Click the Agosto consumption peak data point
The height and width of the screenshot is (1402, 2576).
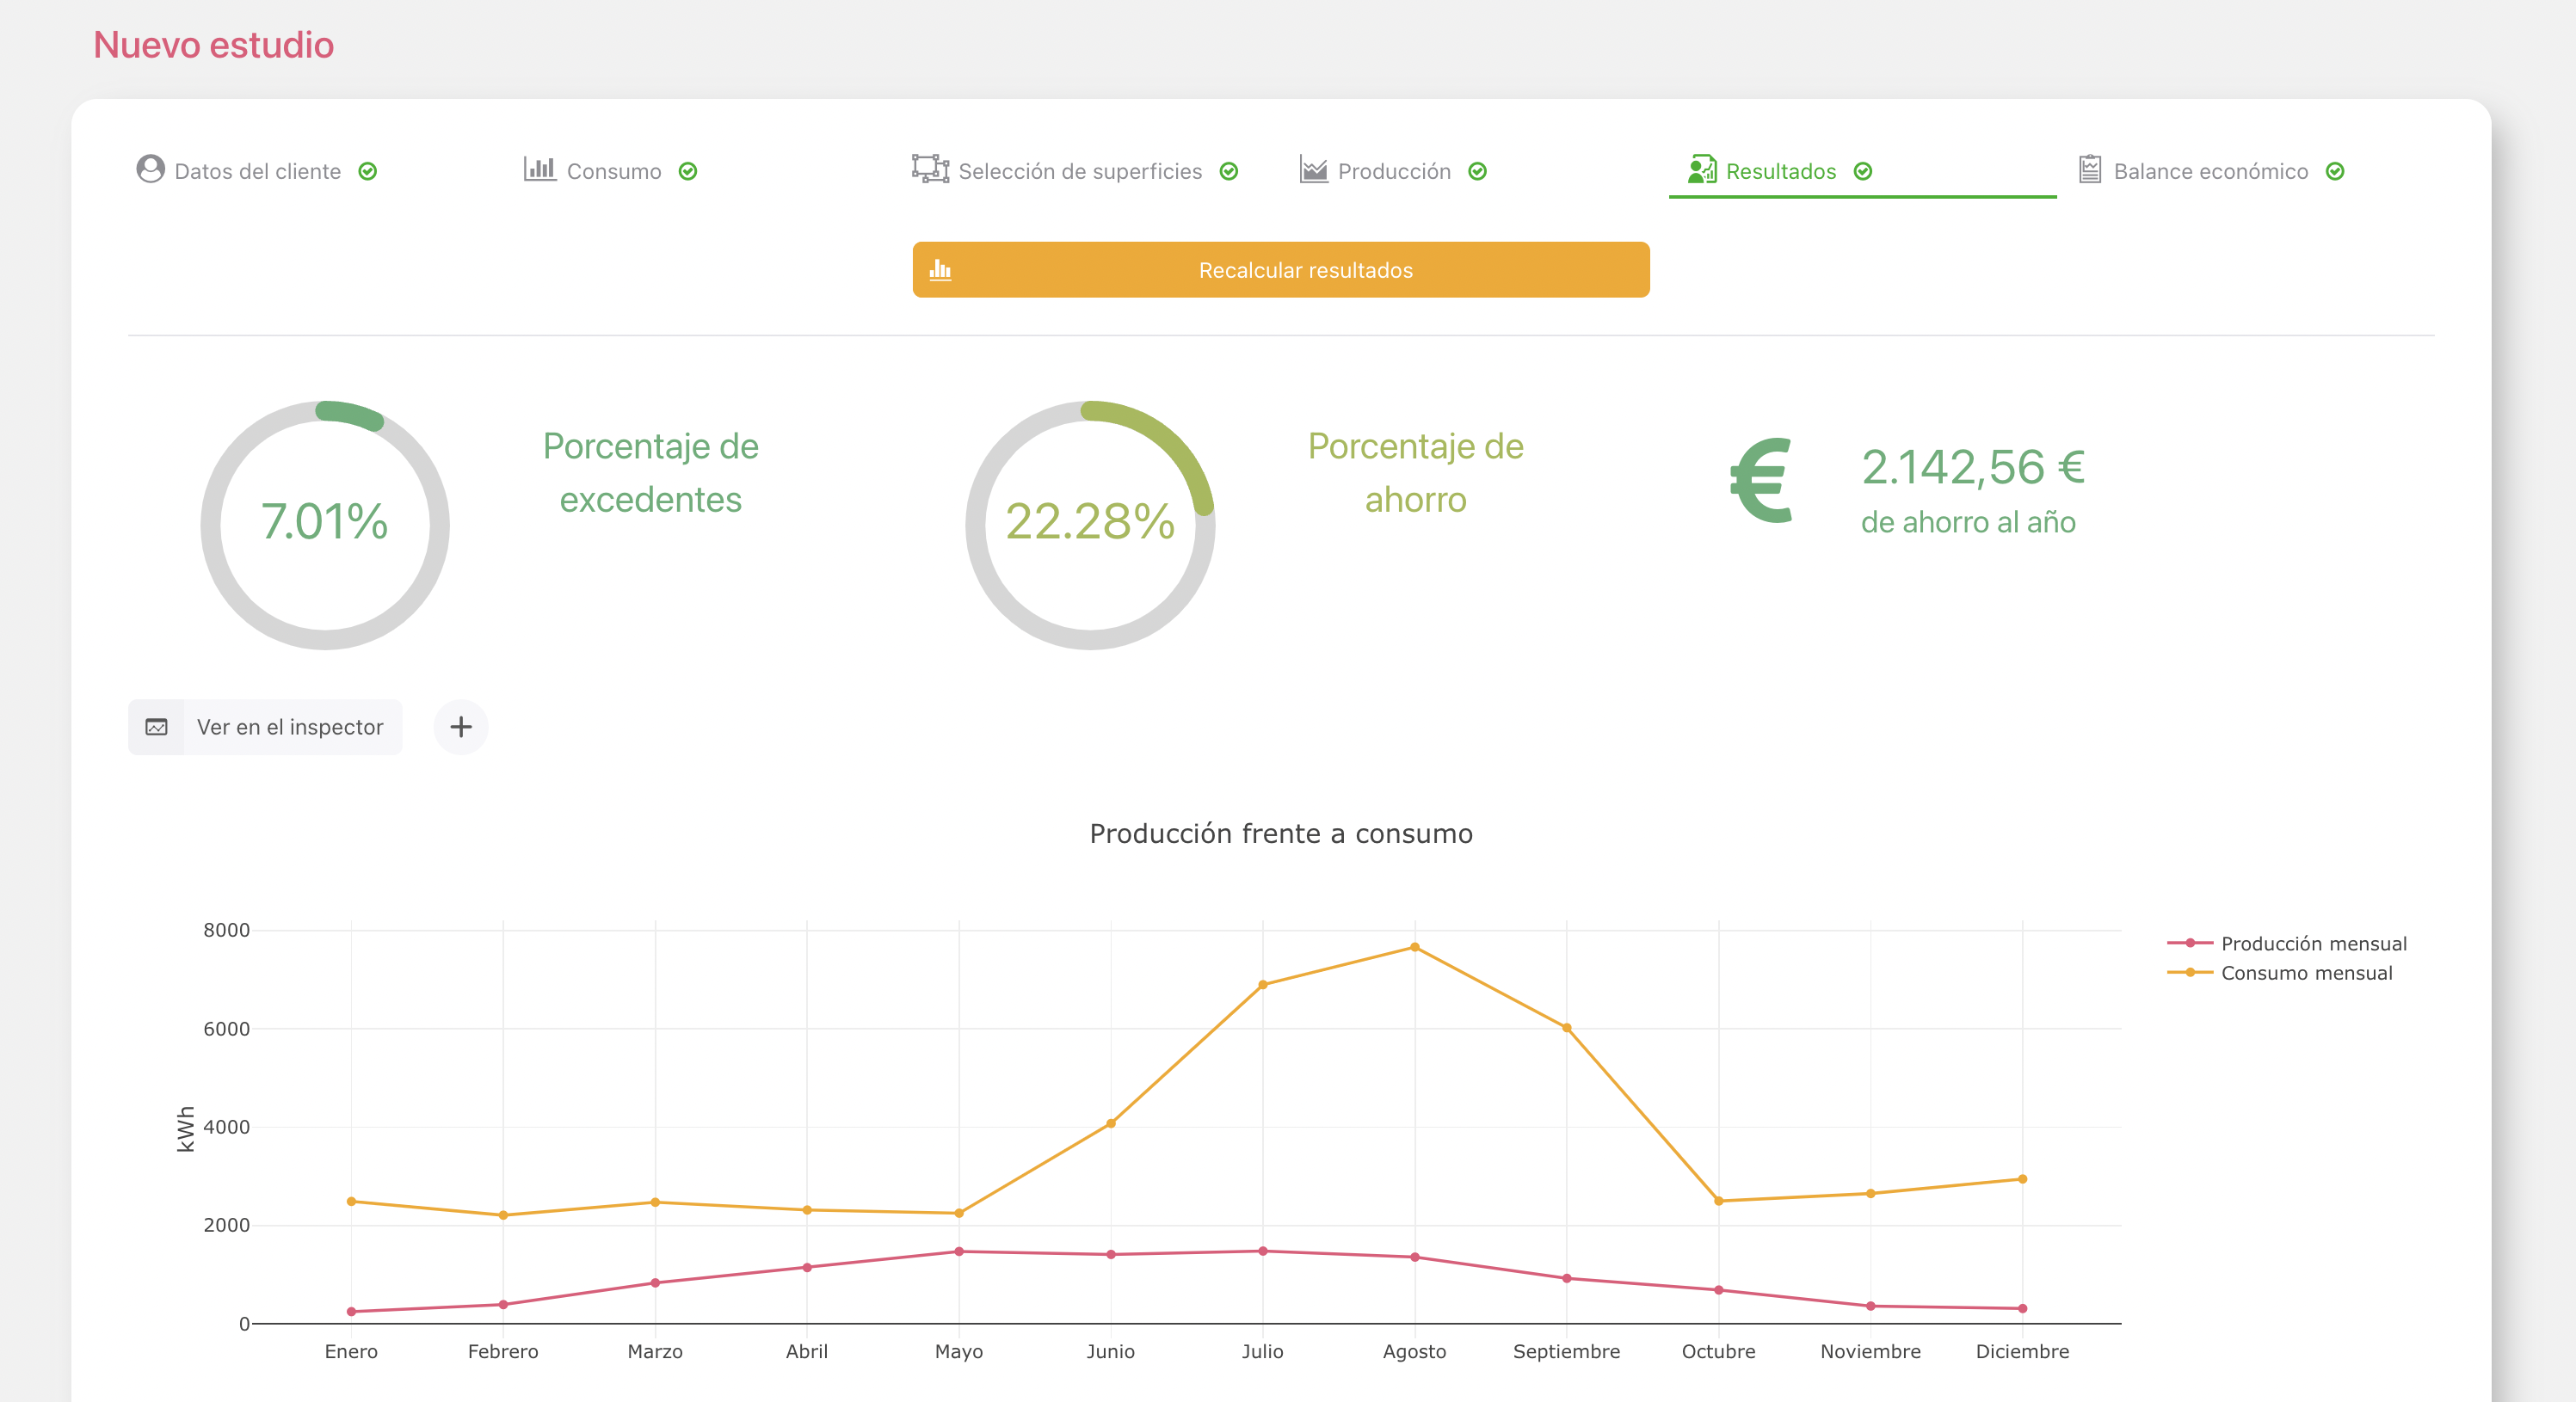1414,947
